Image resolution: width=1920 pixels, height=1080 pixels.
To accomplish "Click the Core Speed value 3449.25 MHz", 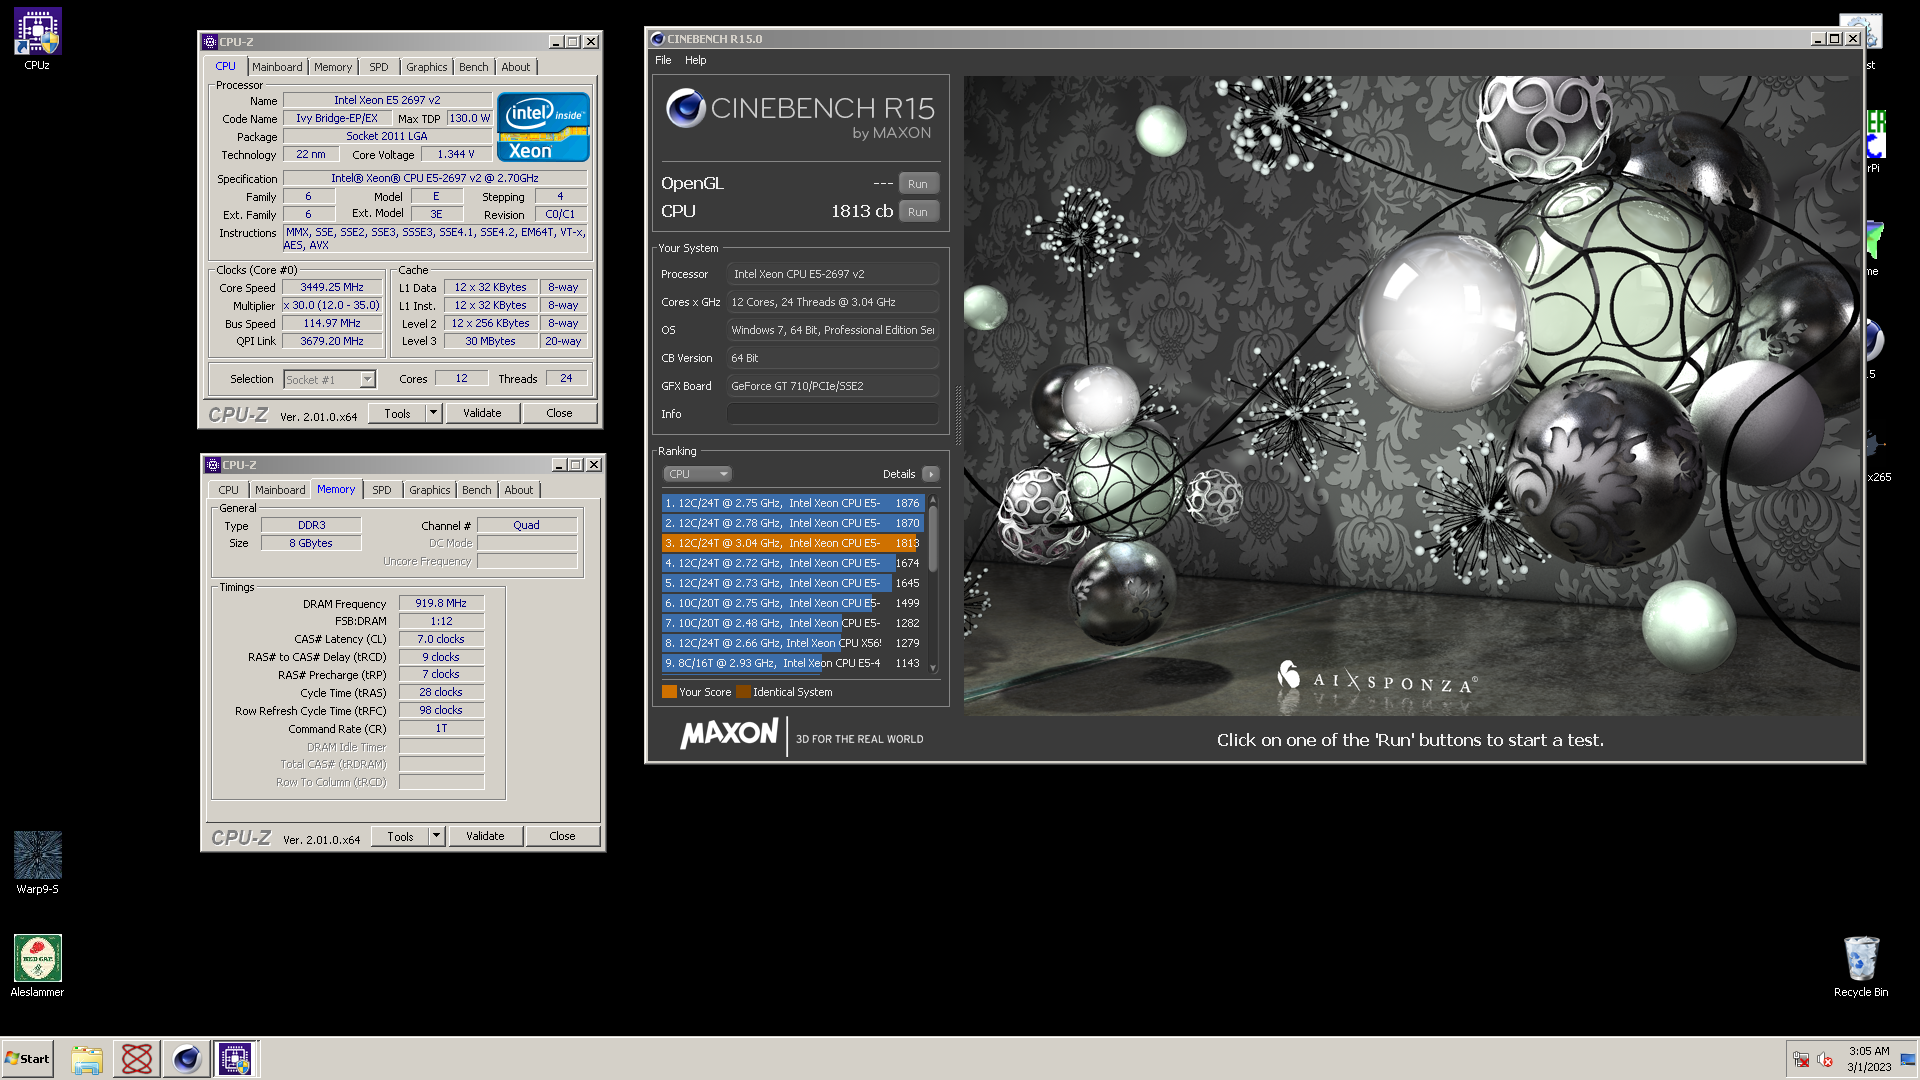I will (332, 287).
